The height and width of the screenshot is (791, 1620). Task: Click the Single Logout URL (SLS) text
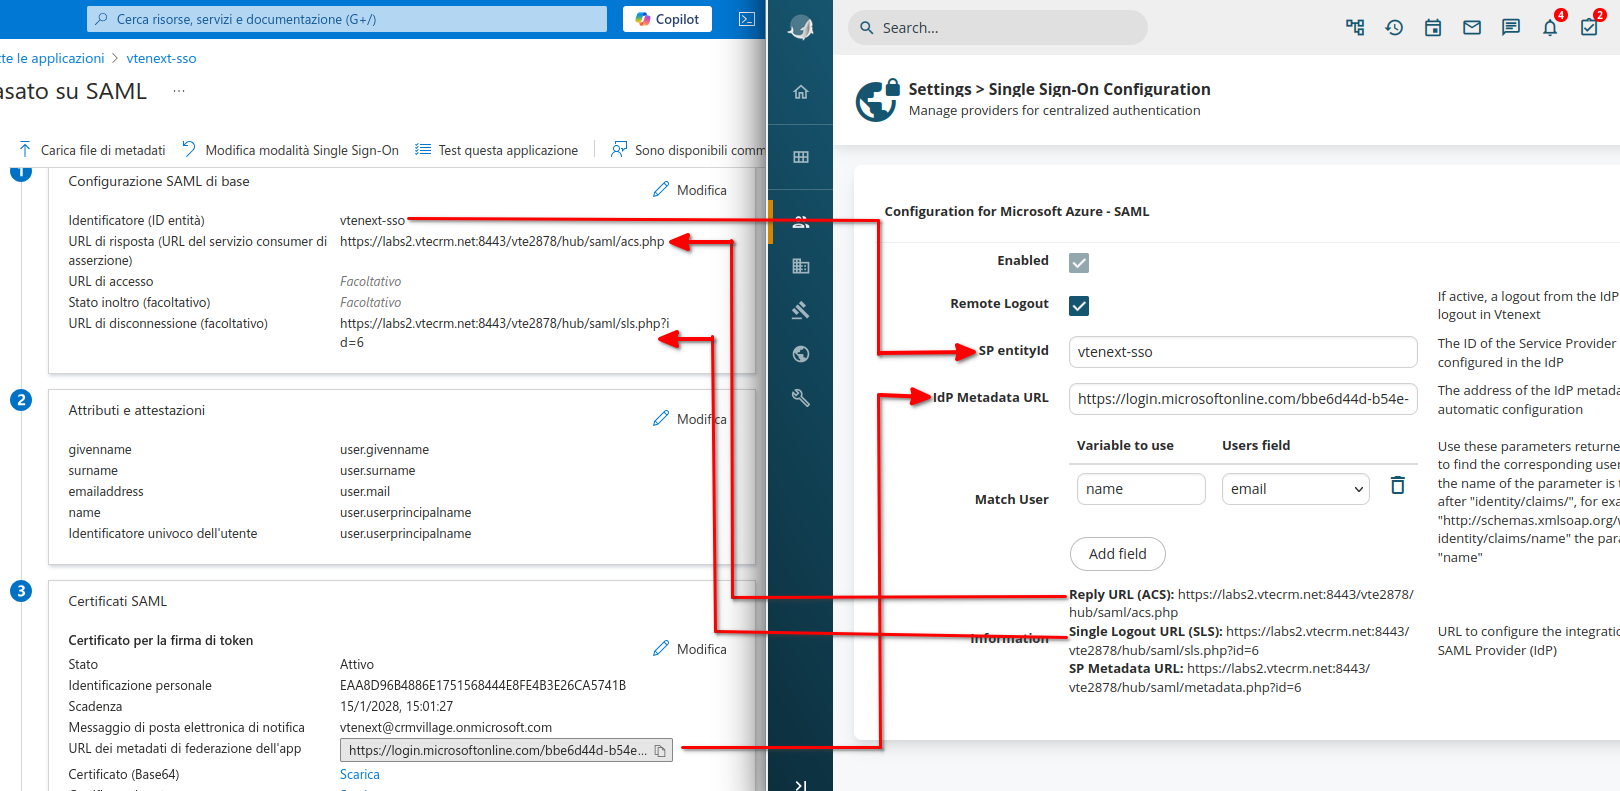click(x=1239, y=641)
